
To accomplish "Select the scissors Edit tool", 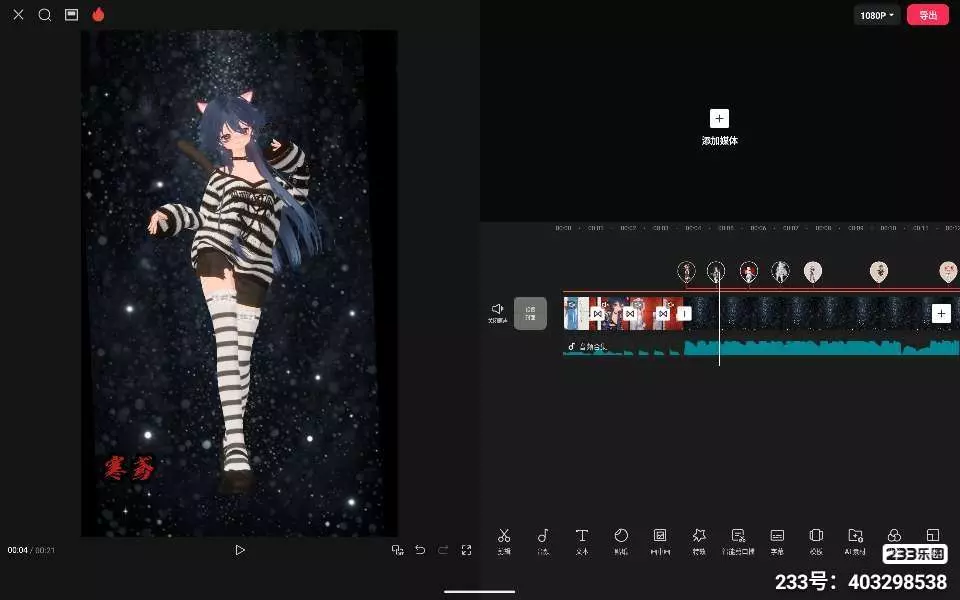I will pyautogui.click(x=504, y=539).
